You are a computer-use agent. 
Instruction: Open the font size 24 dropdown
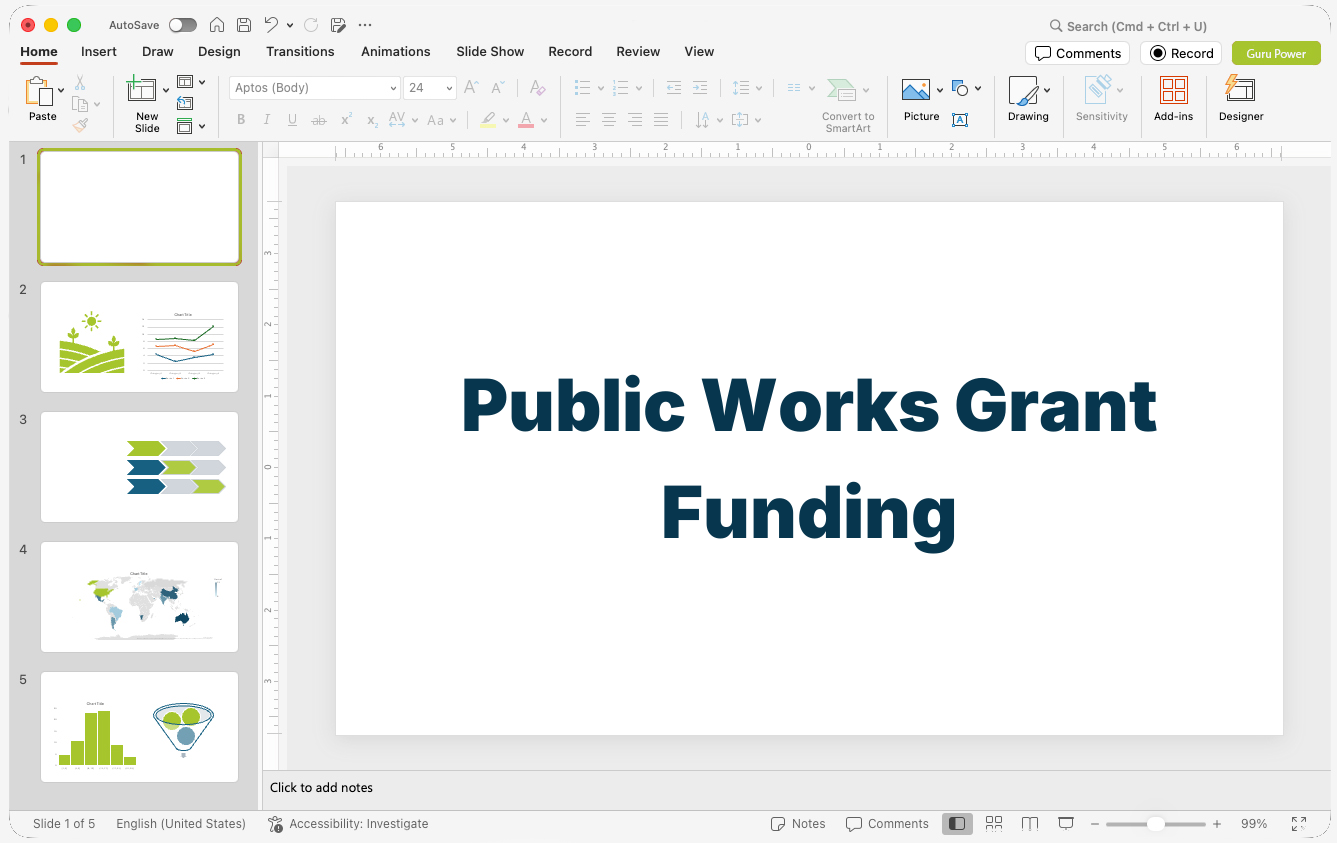pyautogui.click(x=449, y=88)
